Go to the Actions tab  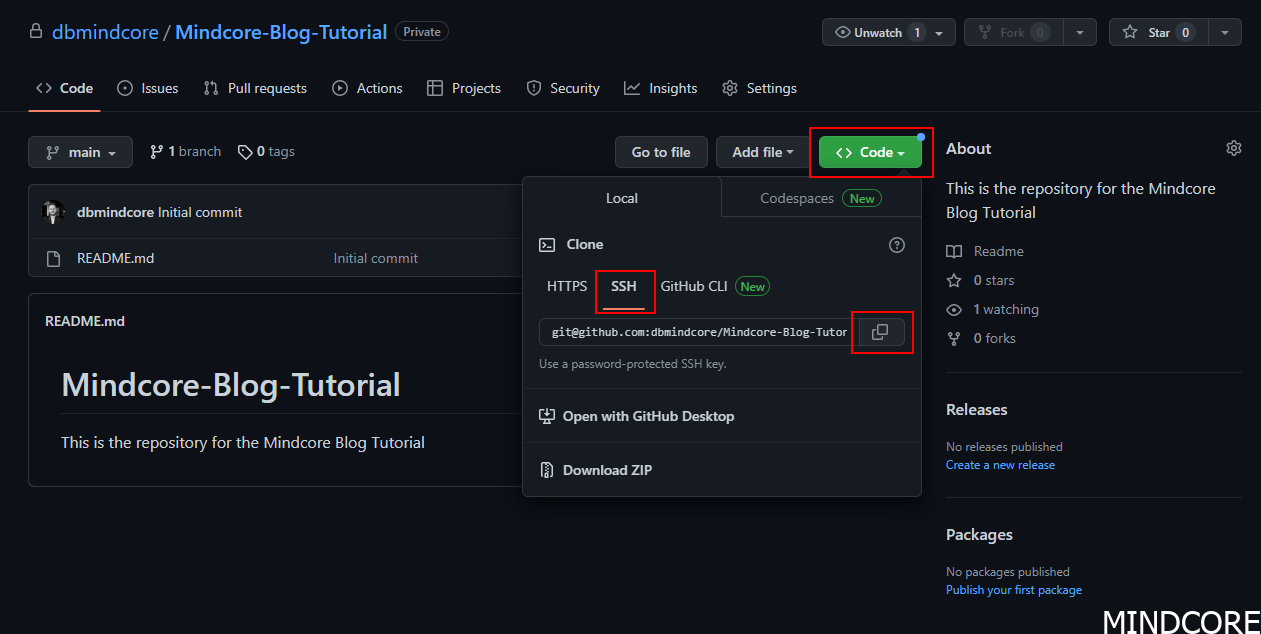pyautogui.click(x=367, y=88)
